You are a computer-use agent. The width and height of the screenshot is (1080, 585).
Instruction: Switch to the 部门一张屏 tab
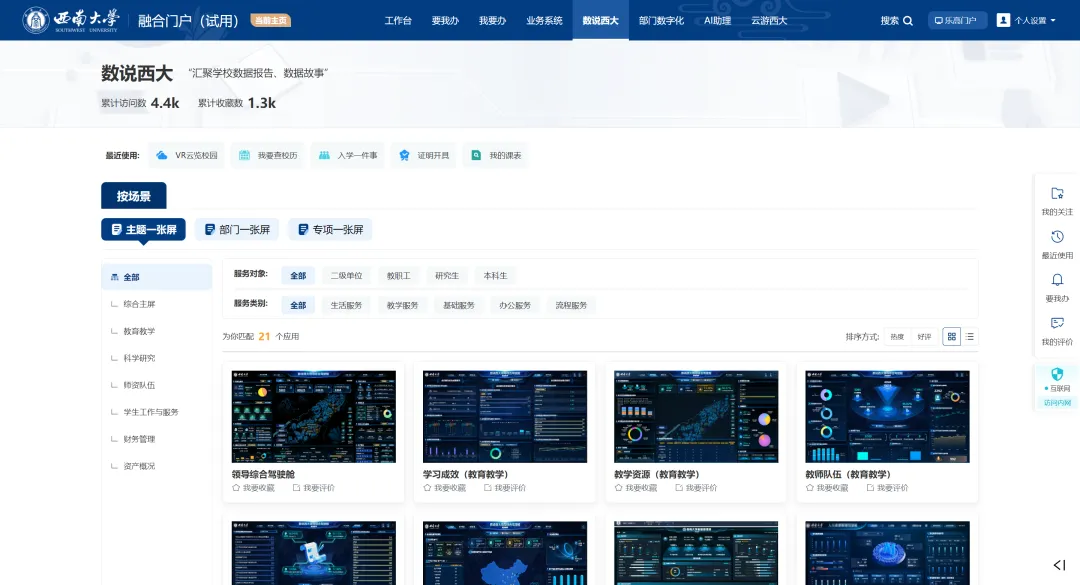(239, 229)
